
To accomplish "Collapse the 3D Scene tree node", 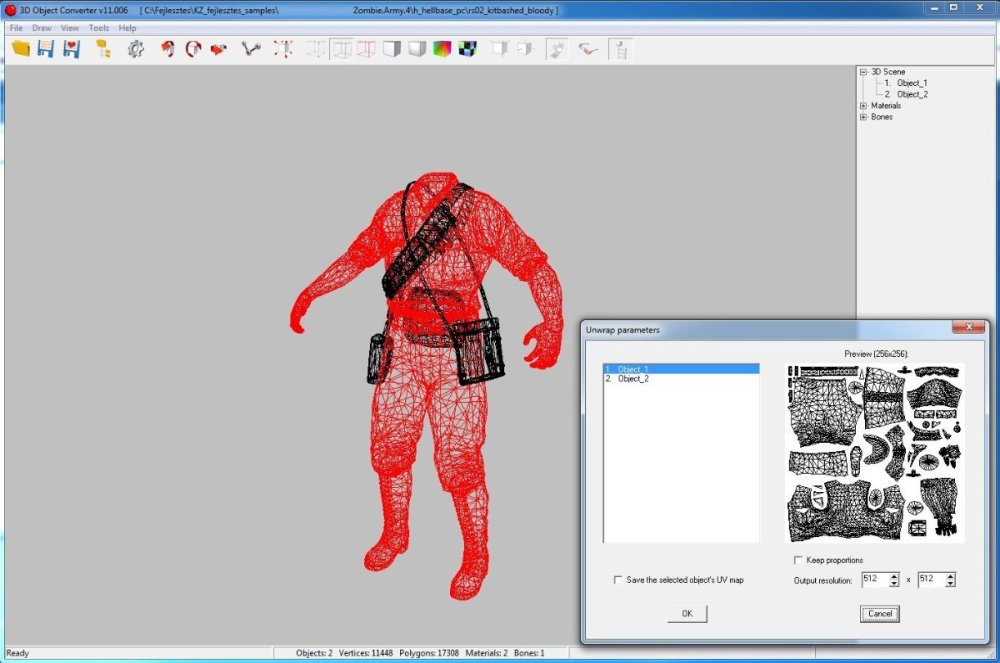I will [863, 72].
